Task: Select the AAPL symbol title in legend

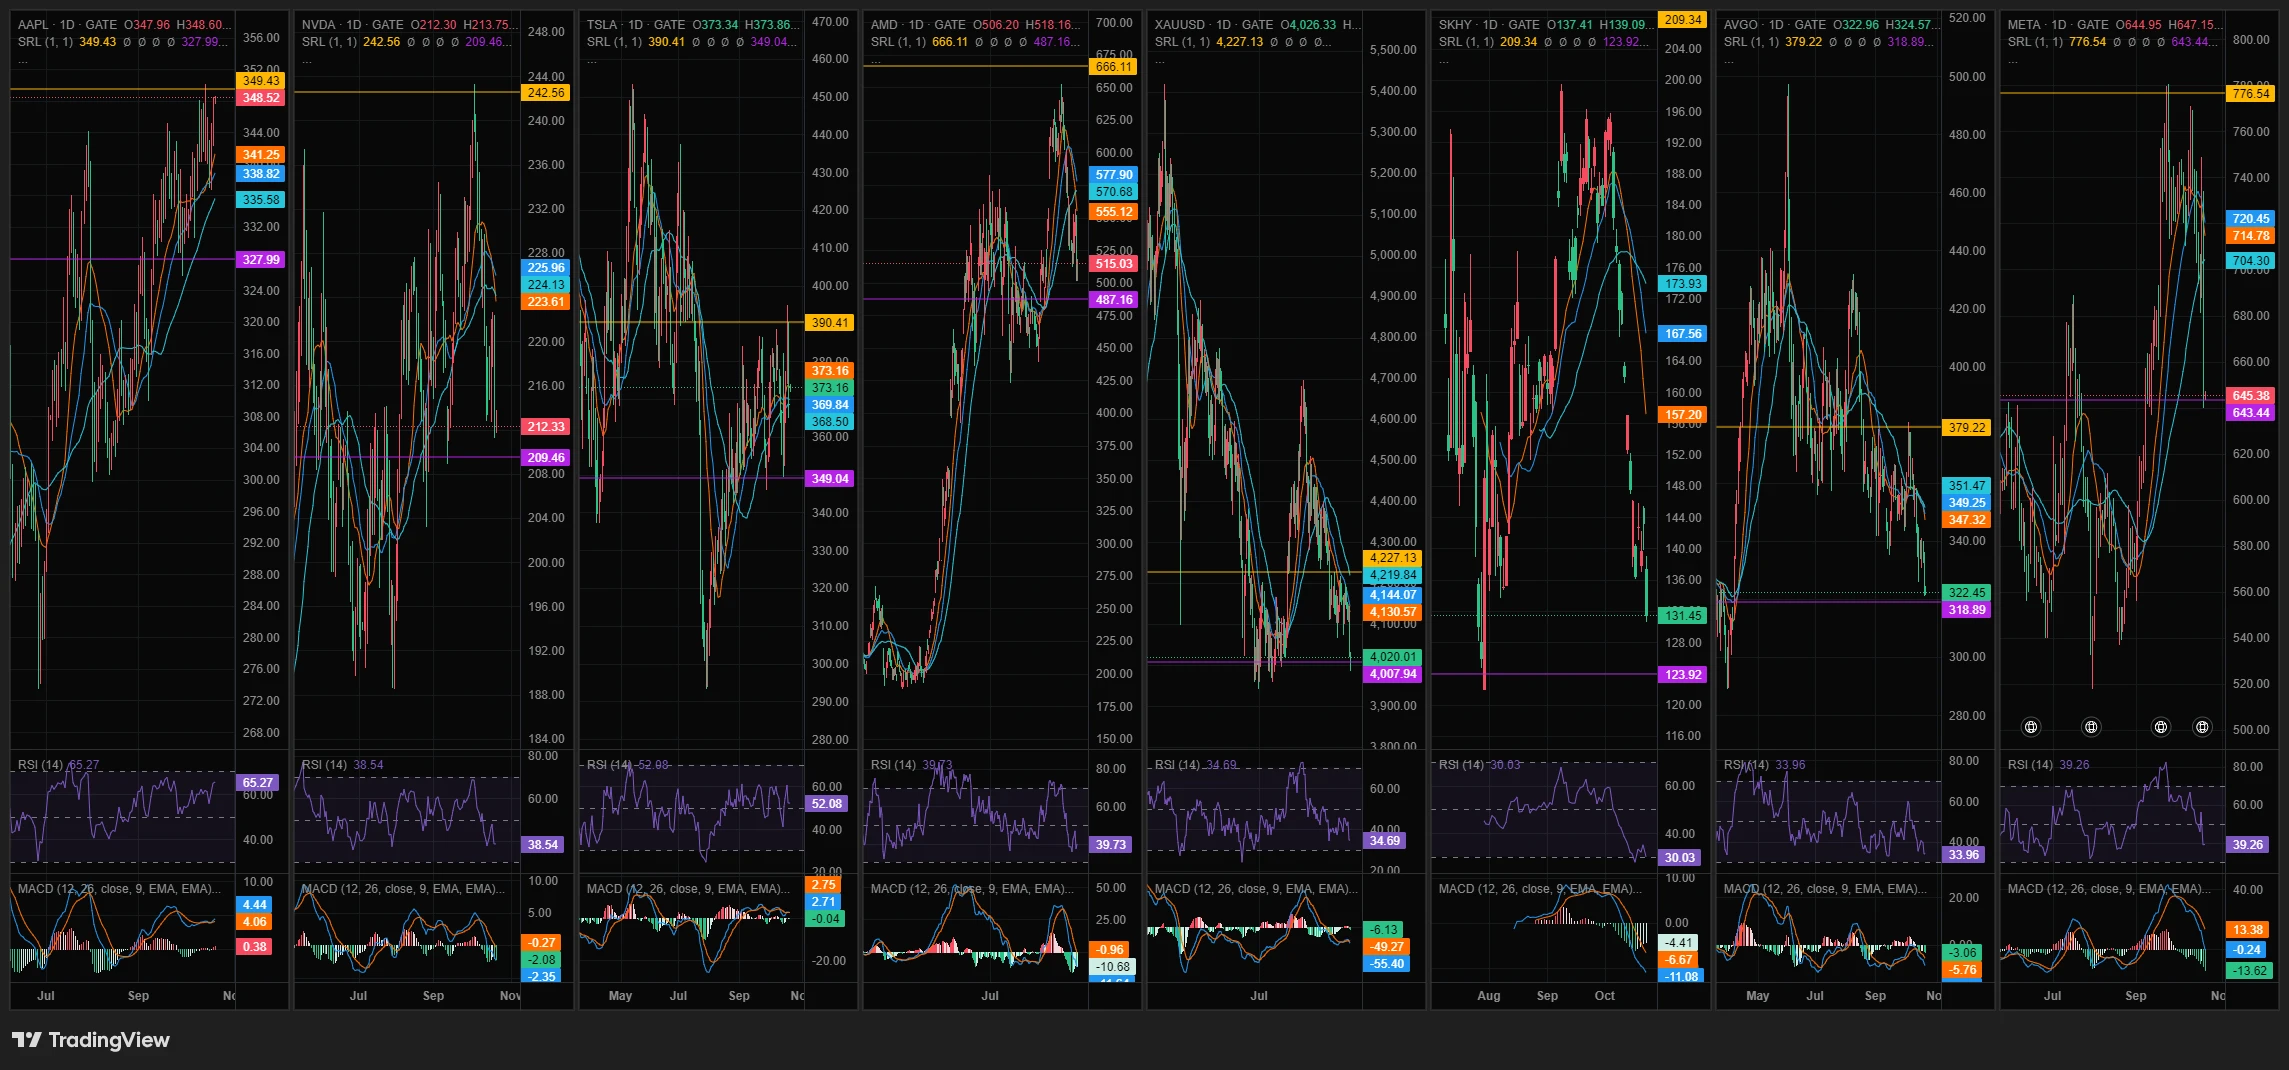Action: coord(34,25)
